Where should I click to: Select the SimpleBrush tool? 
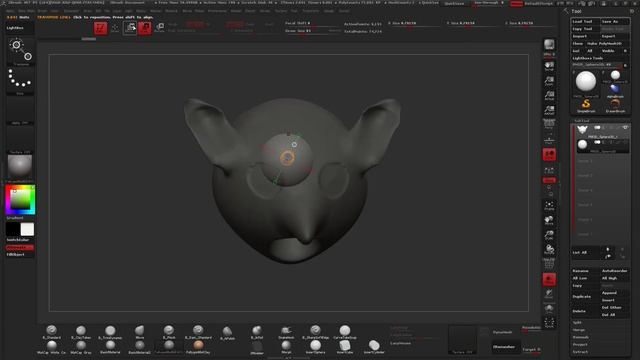click(586, 106)
